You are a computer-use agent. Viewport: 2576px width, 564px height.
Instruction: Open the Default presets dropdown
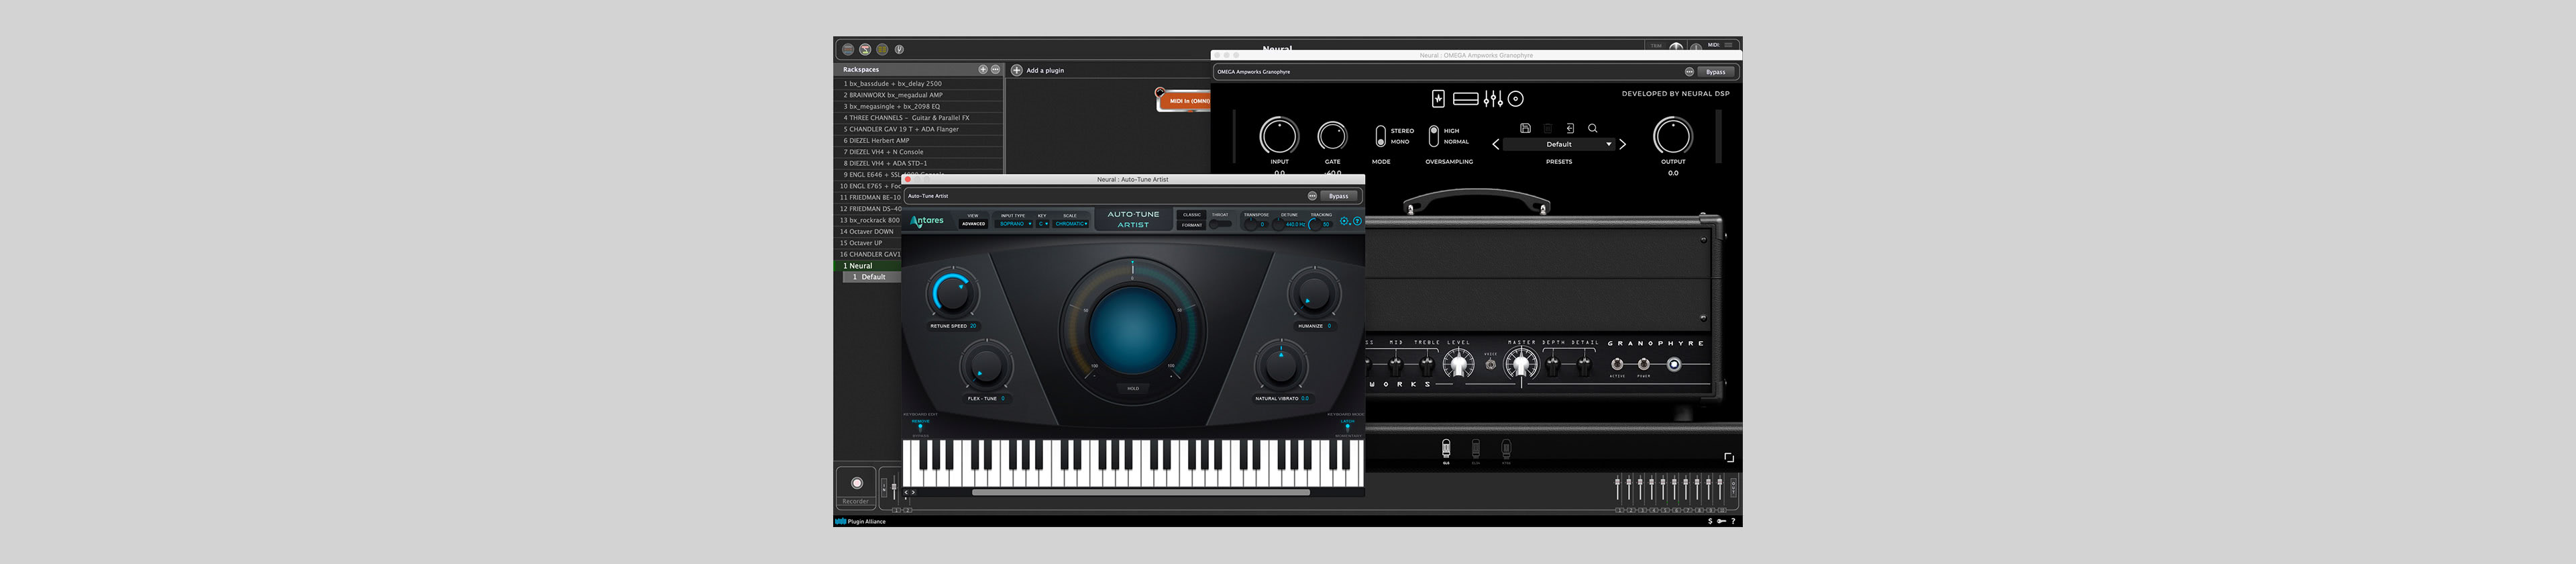(x=1559, y=144)
